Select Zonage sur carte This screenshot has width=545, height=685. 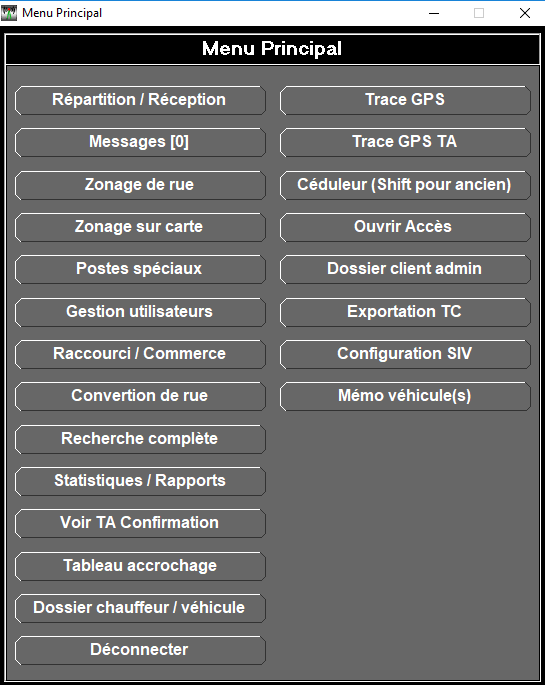tap(140, 227)
